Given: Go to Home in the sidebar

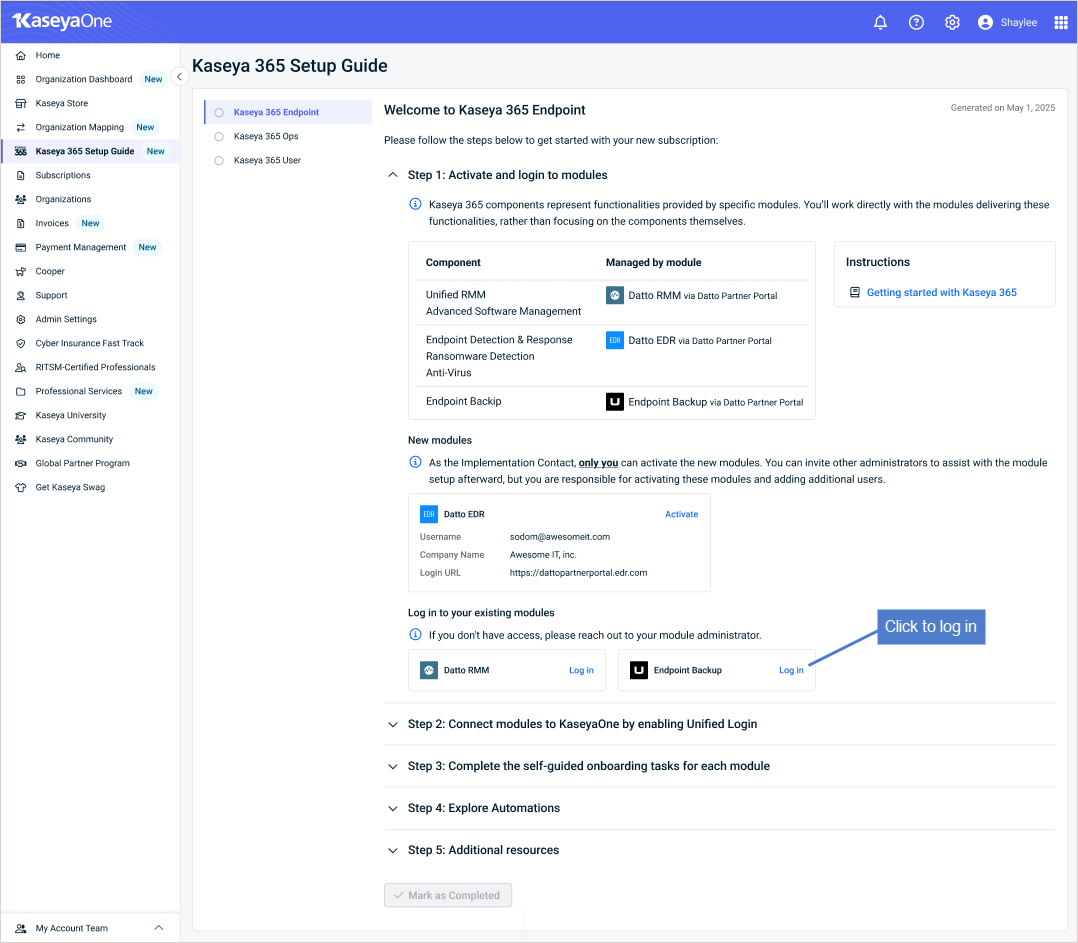Looking at the screenshot, I should (90, 56).
